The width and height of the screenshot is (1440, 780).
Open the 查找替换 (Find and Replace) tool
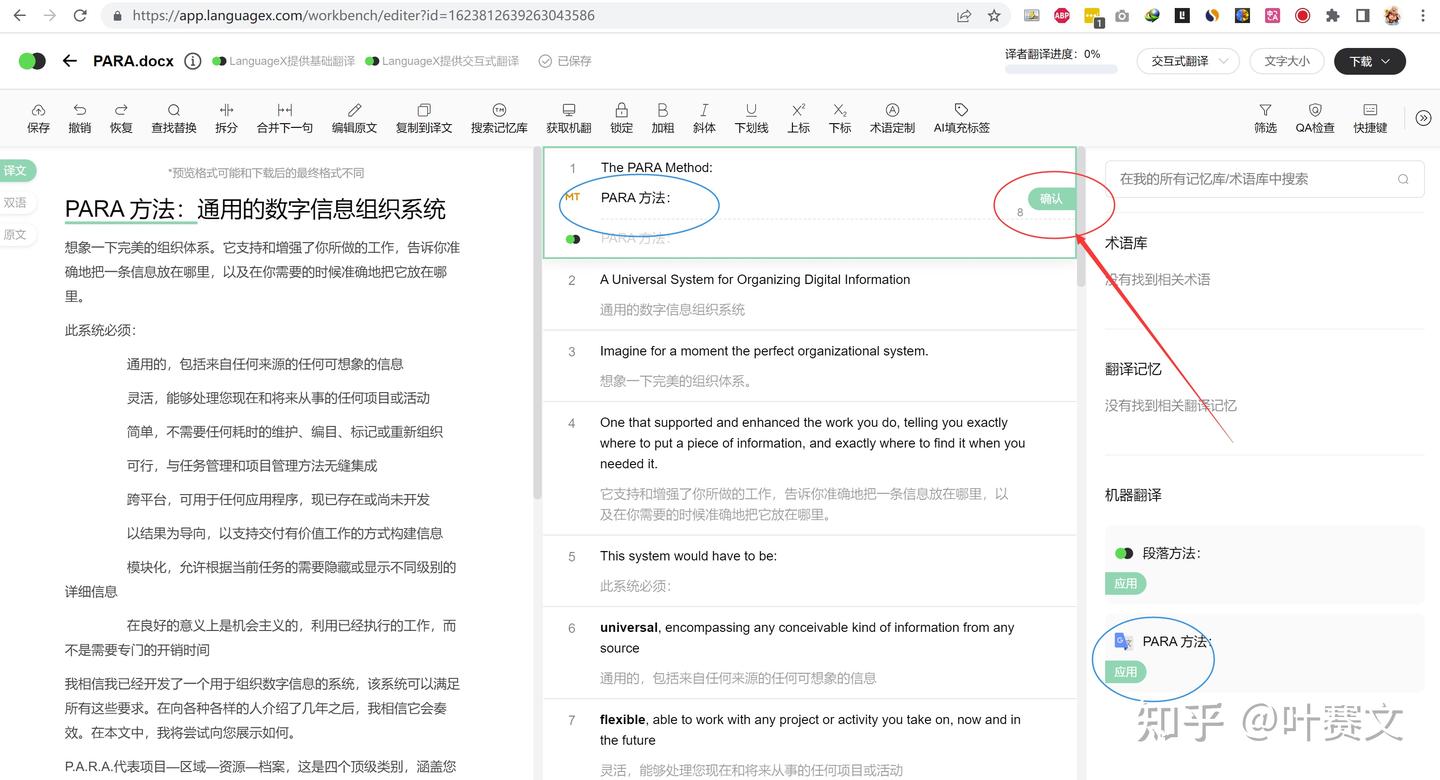click(x=173, y=117)
